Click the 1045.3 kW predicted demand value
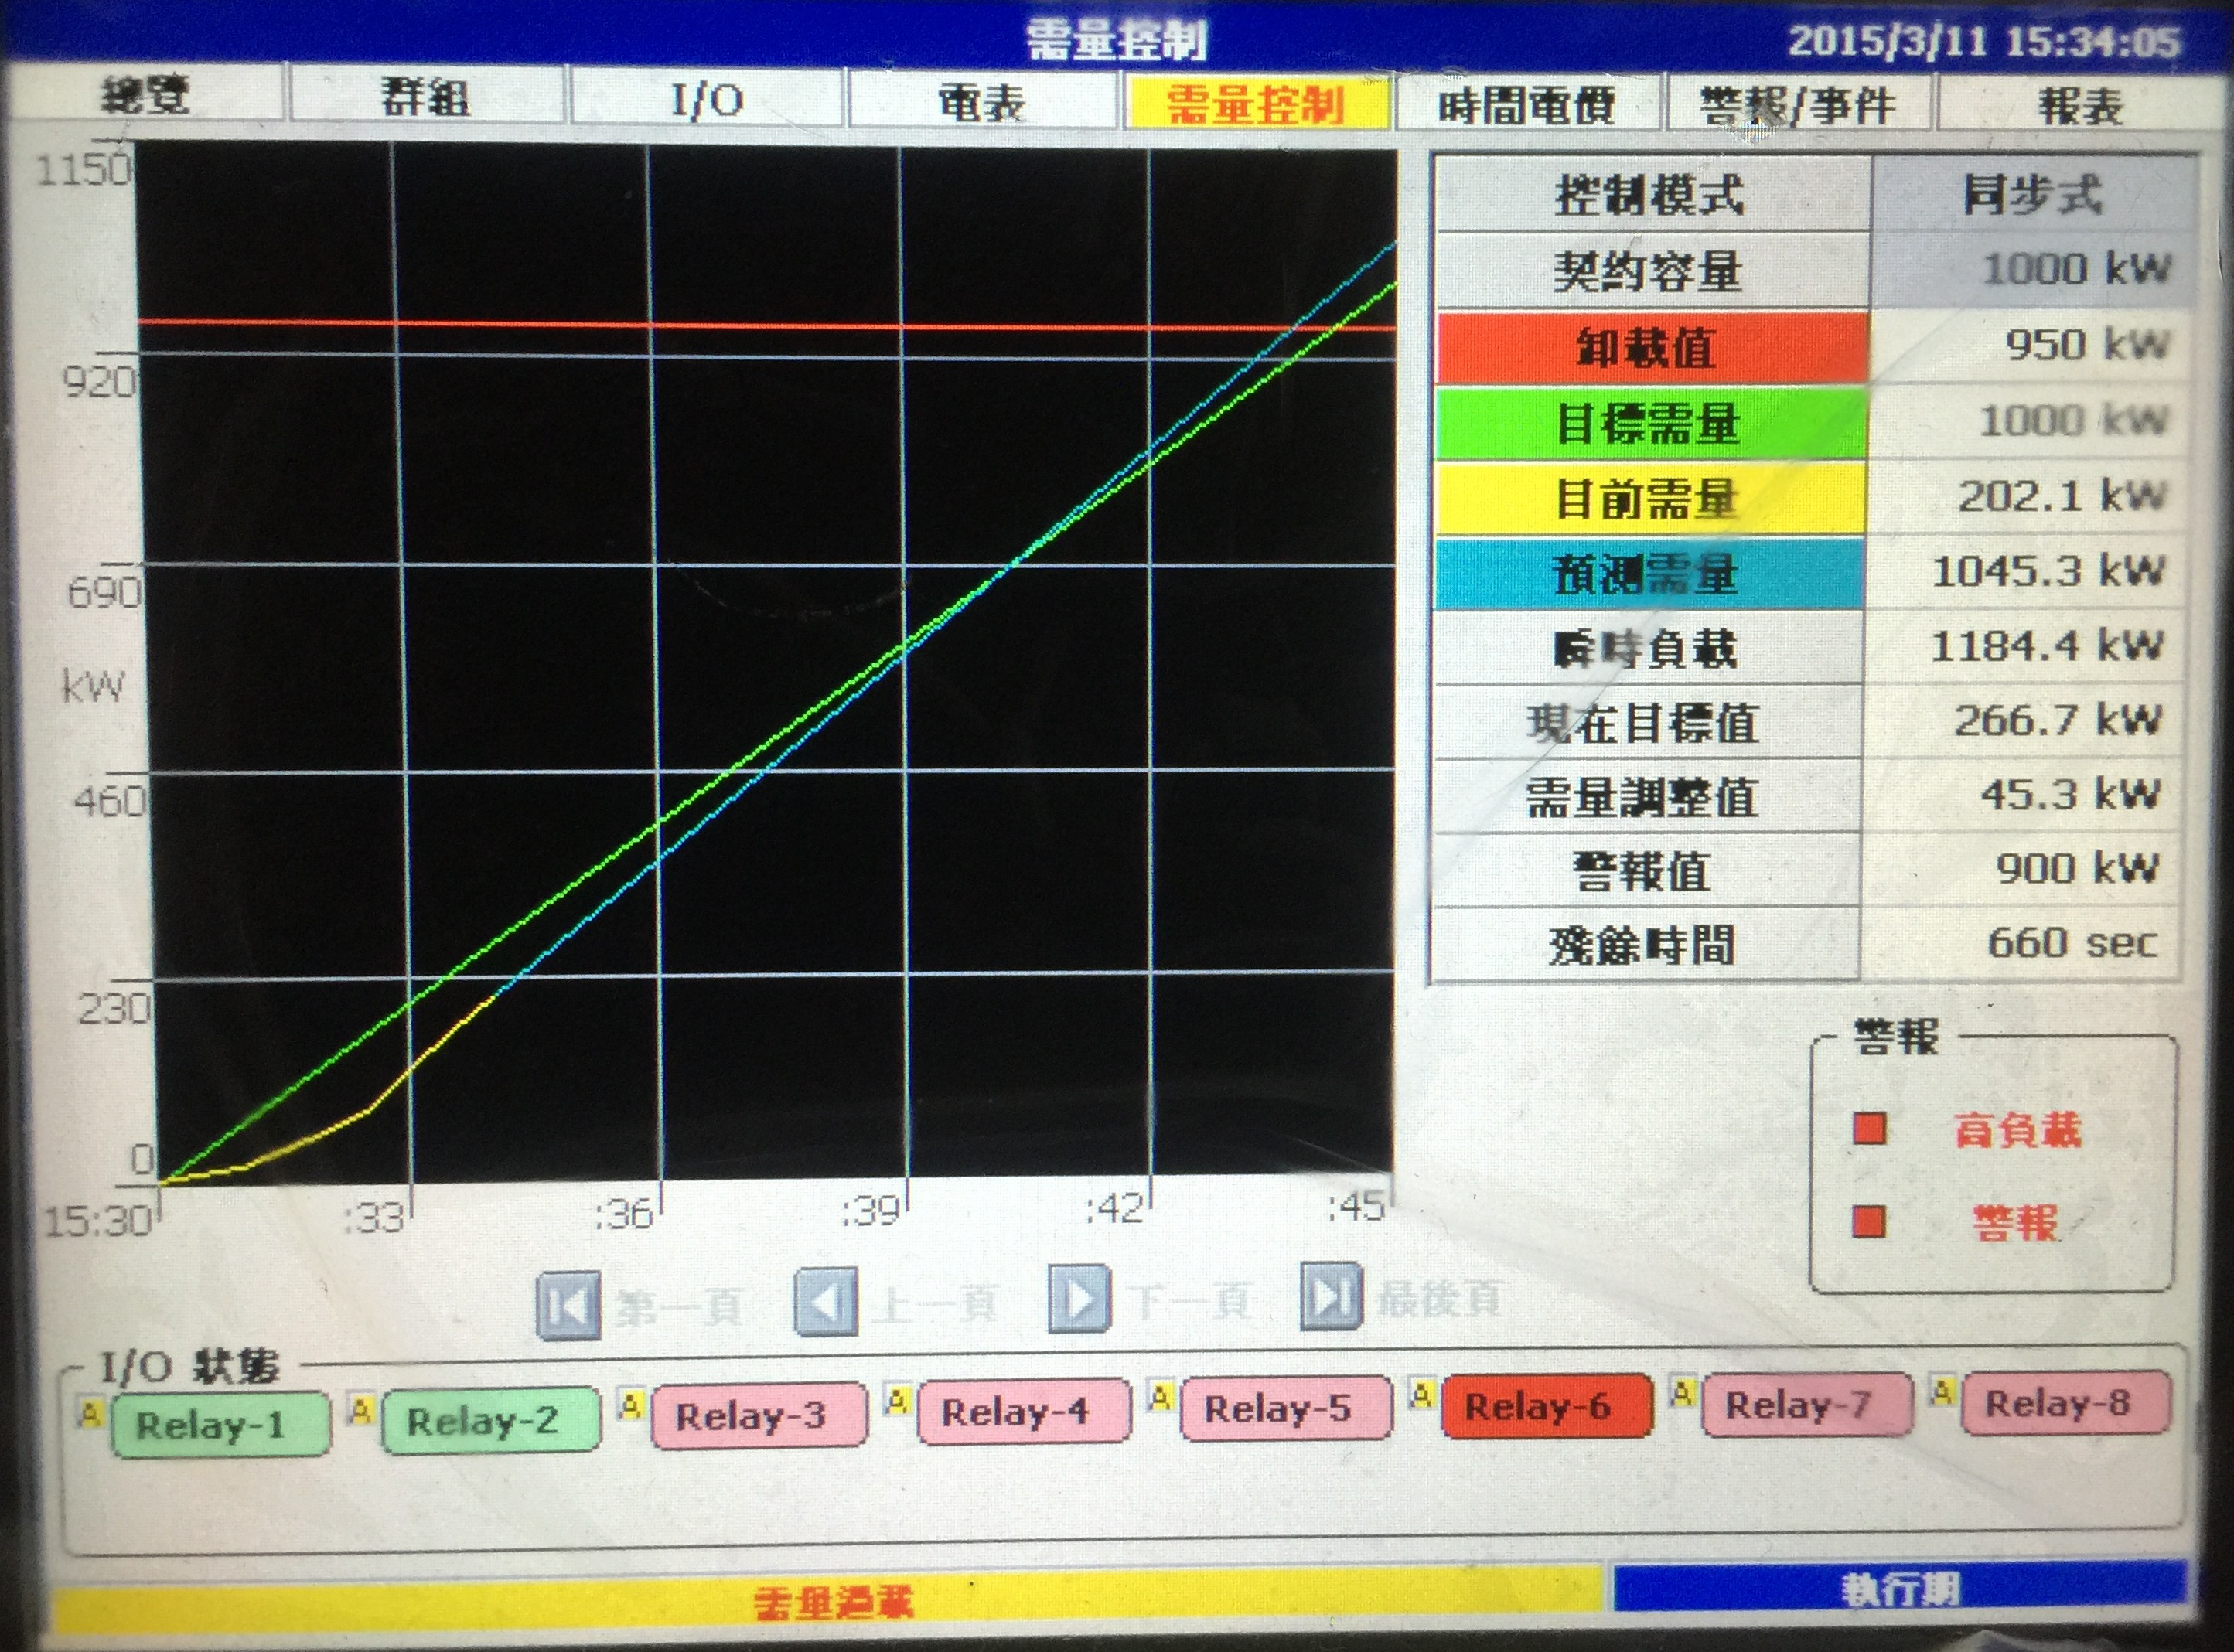This screenshot has height=1652, width=2234. pyautogui.click(x=2025, y=570)
